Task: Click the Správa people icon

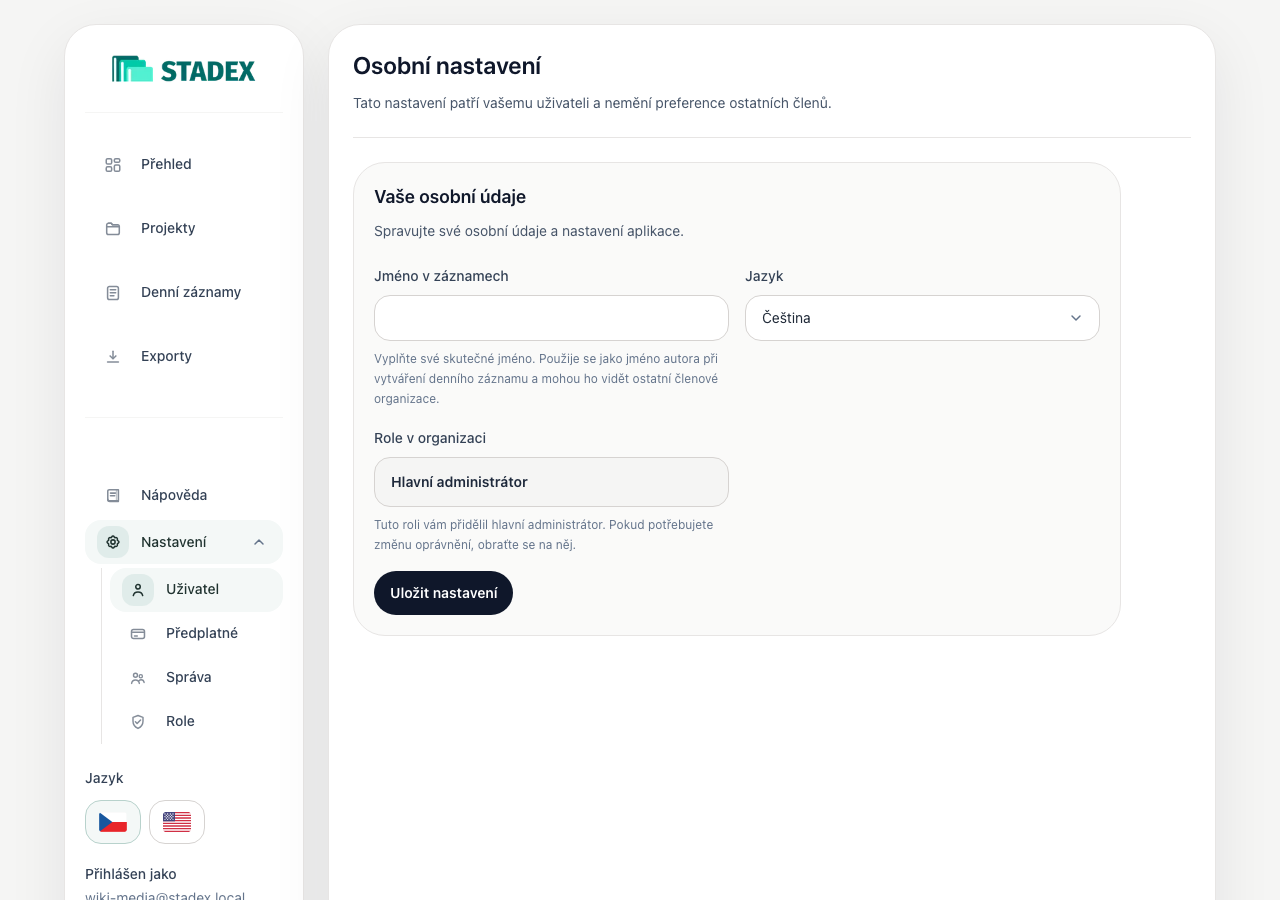Action: pos(138,677)
